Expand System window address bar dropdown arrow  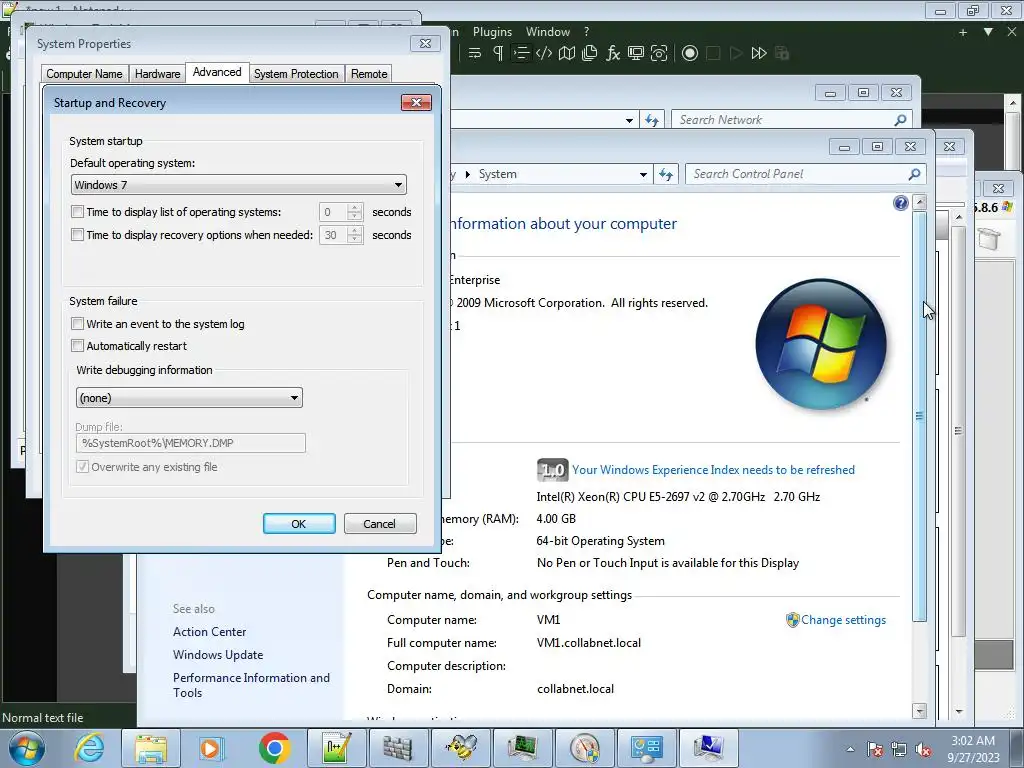pyautogui.click(x=643, y=174)
